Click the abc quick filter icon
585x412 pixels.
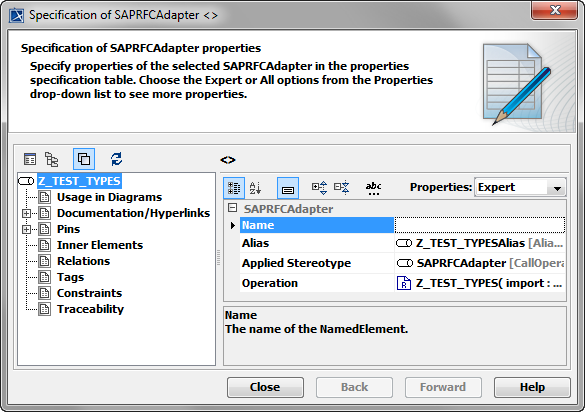click(x=373, y=188)
